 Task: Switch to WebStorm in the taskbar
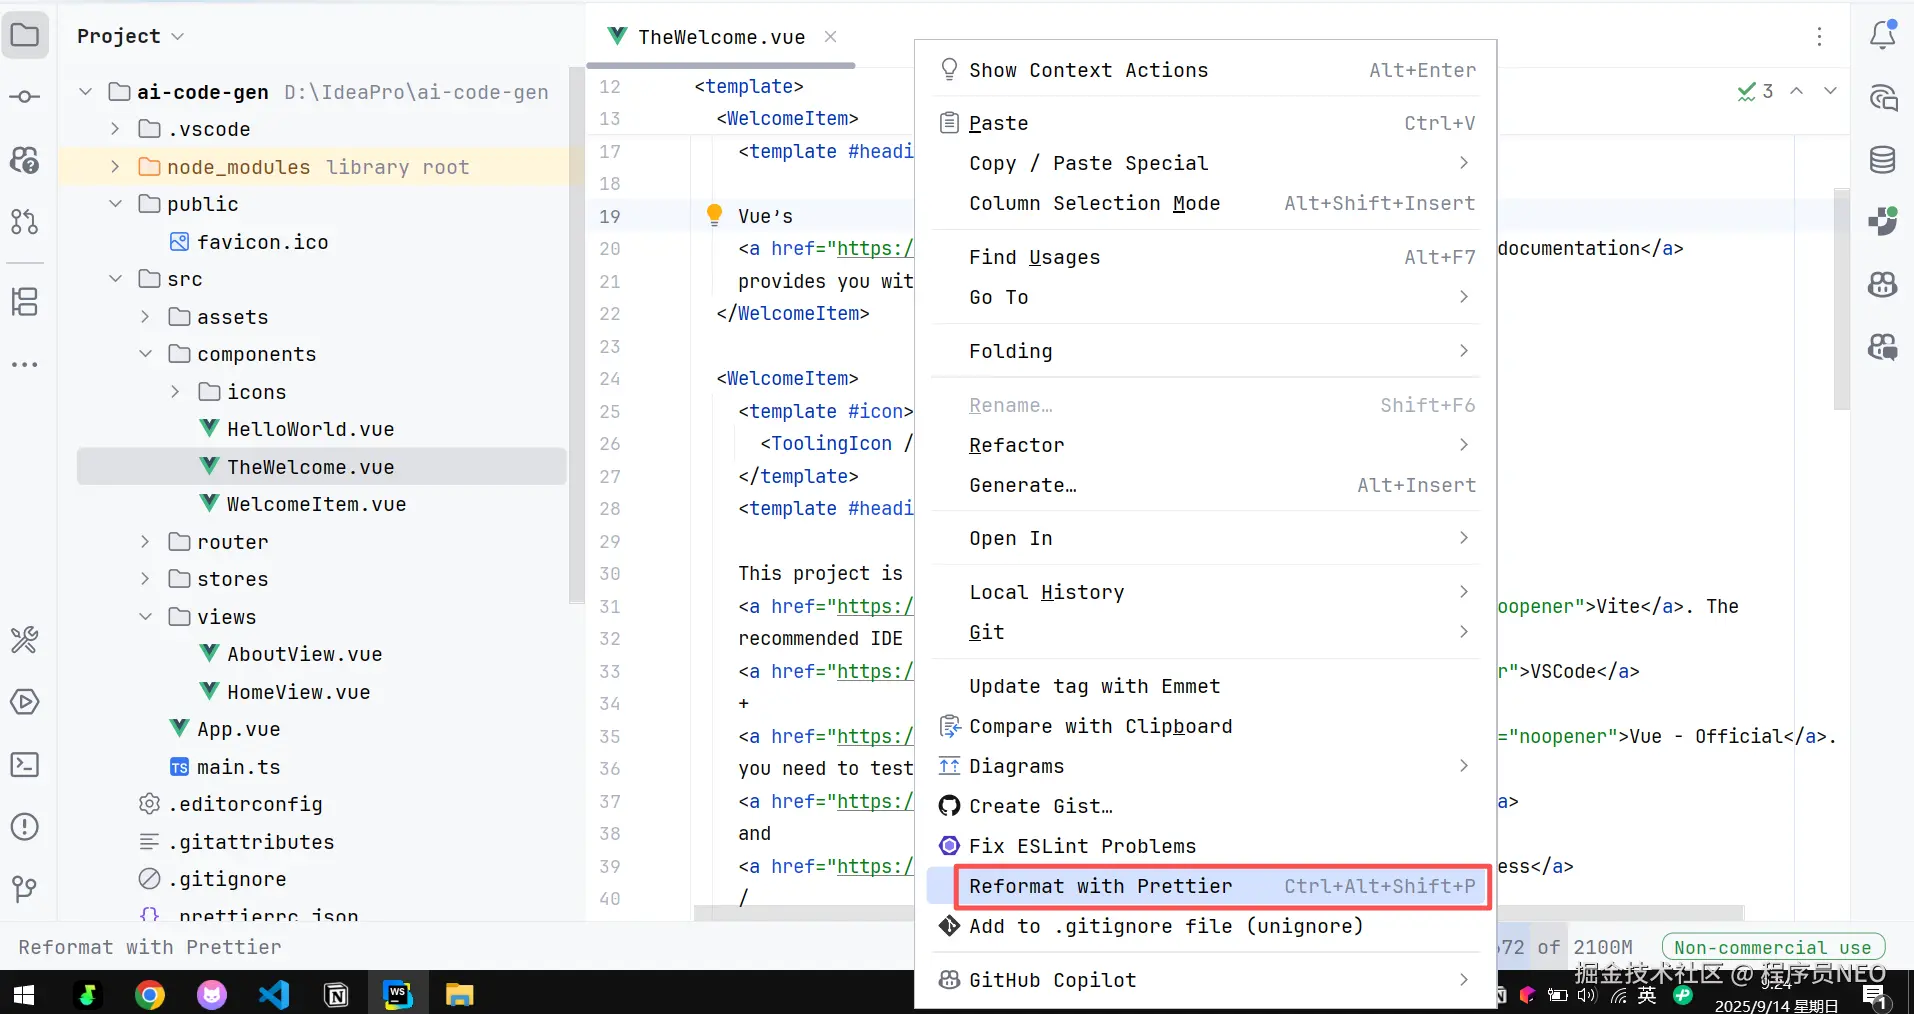pyautogui.click(x=398, y=995)
